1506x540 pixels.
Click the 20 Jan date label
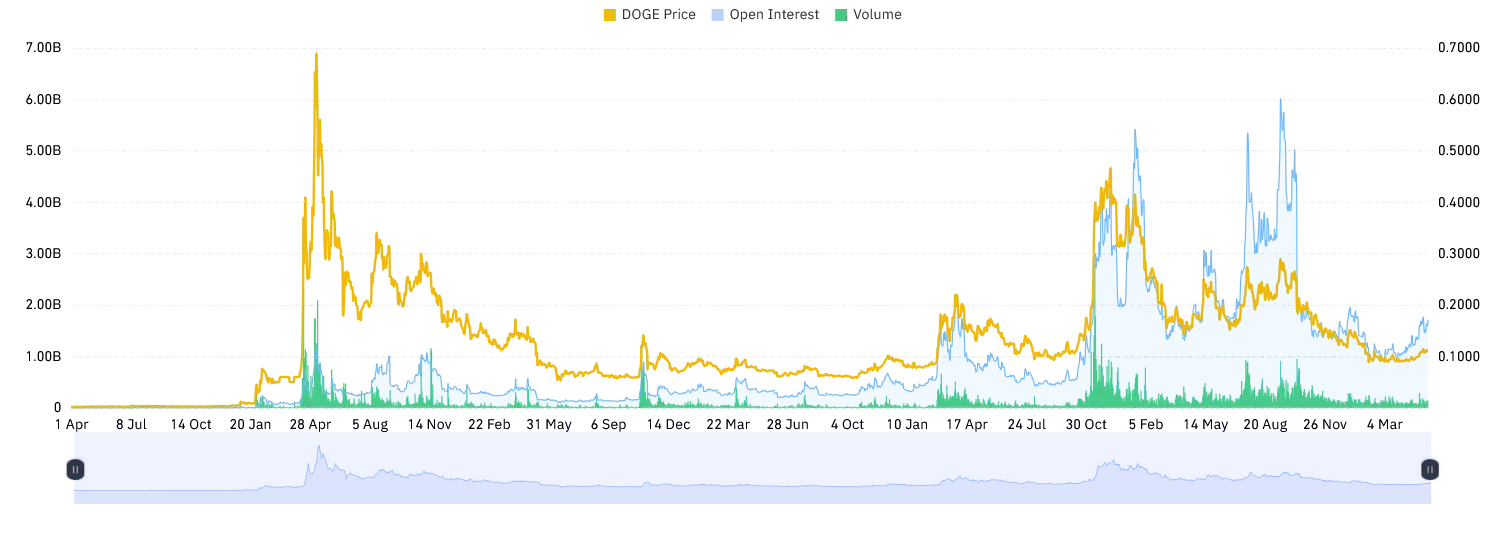pyautogui.click(x=251, y=424)
